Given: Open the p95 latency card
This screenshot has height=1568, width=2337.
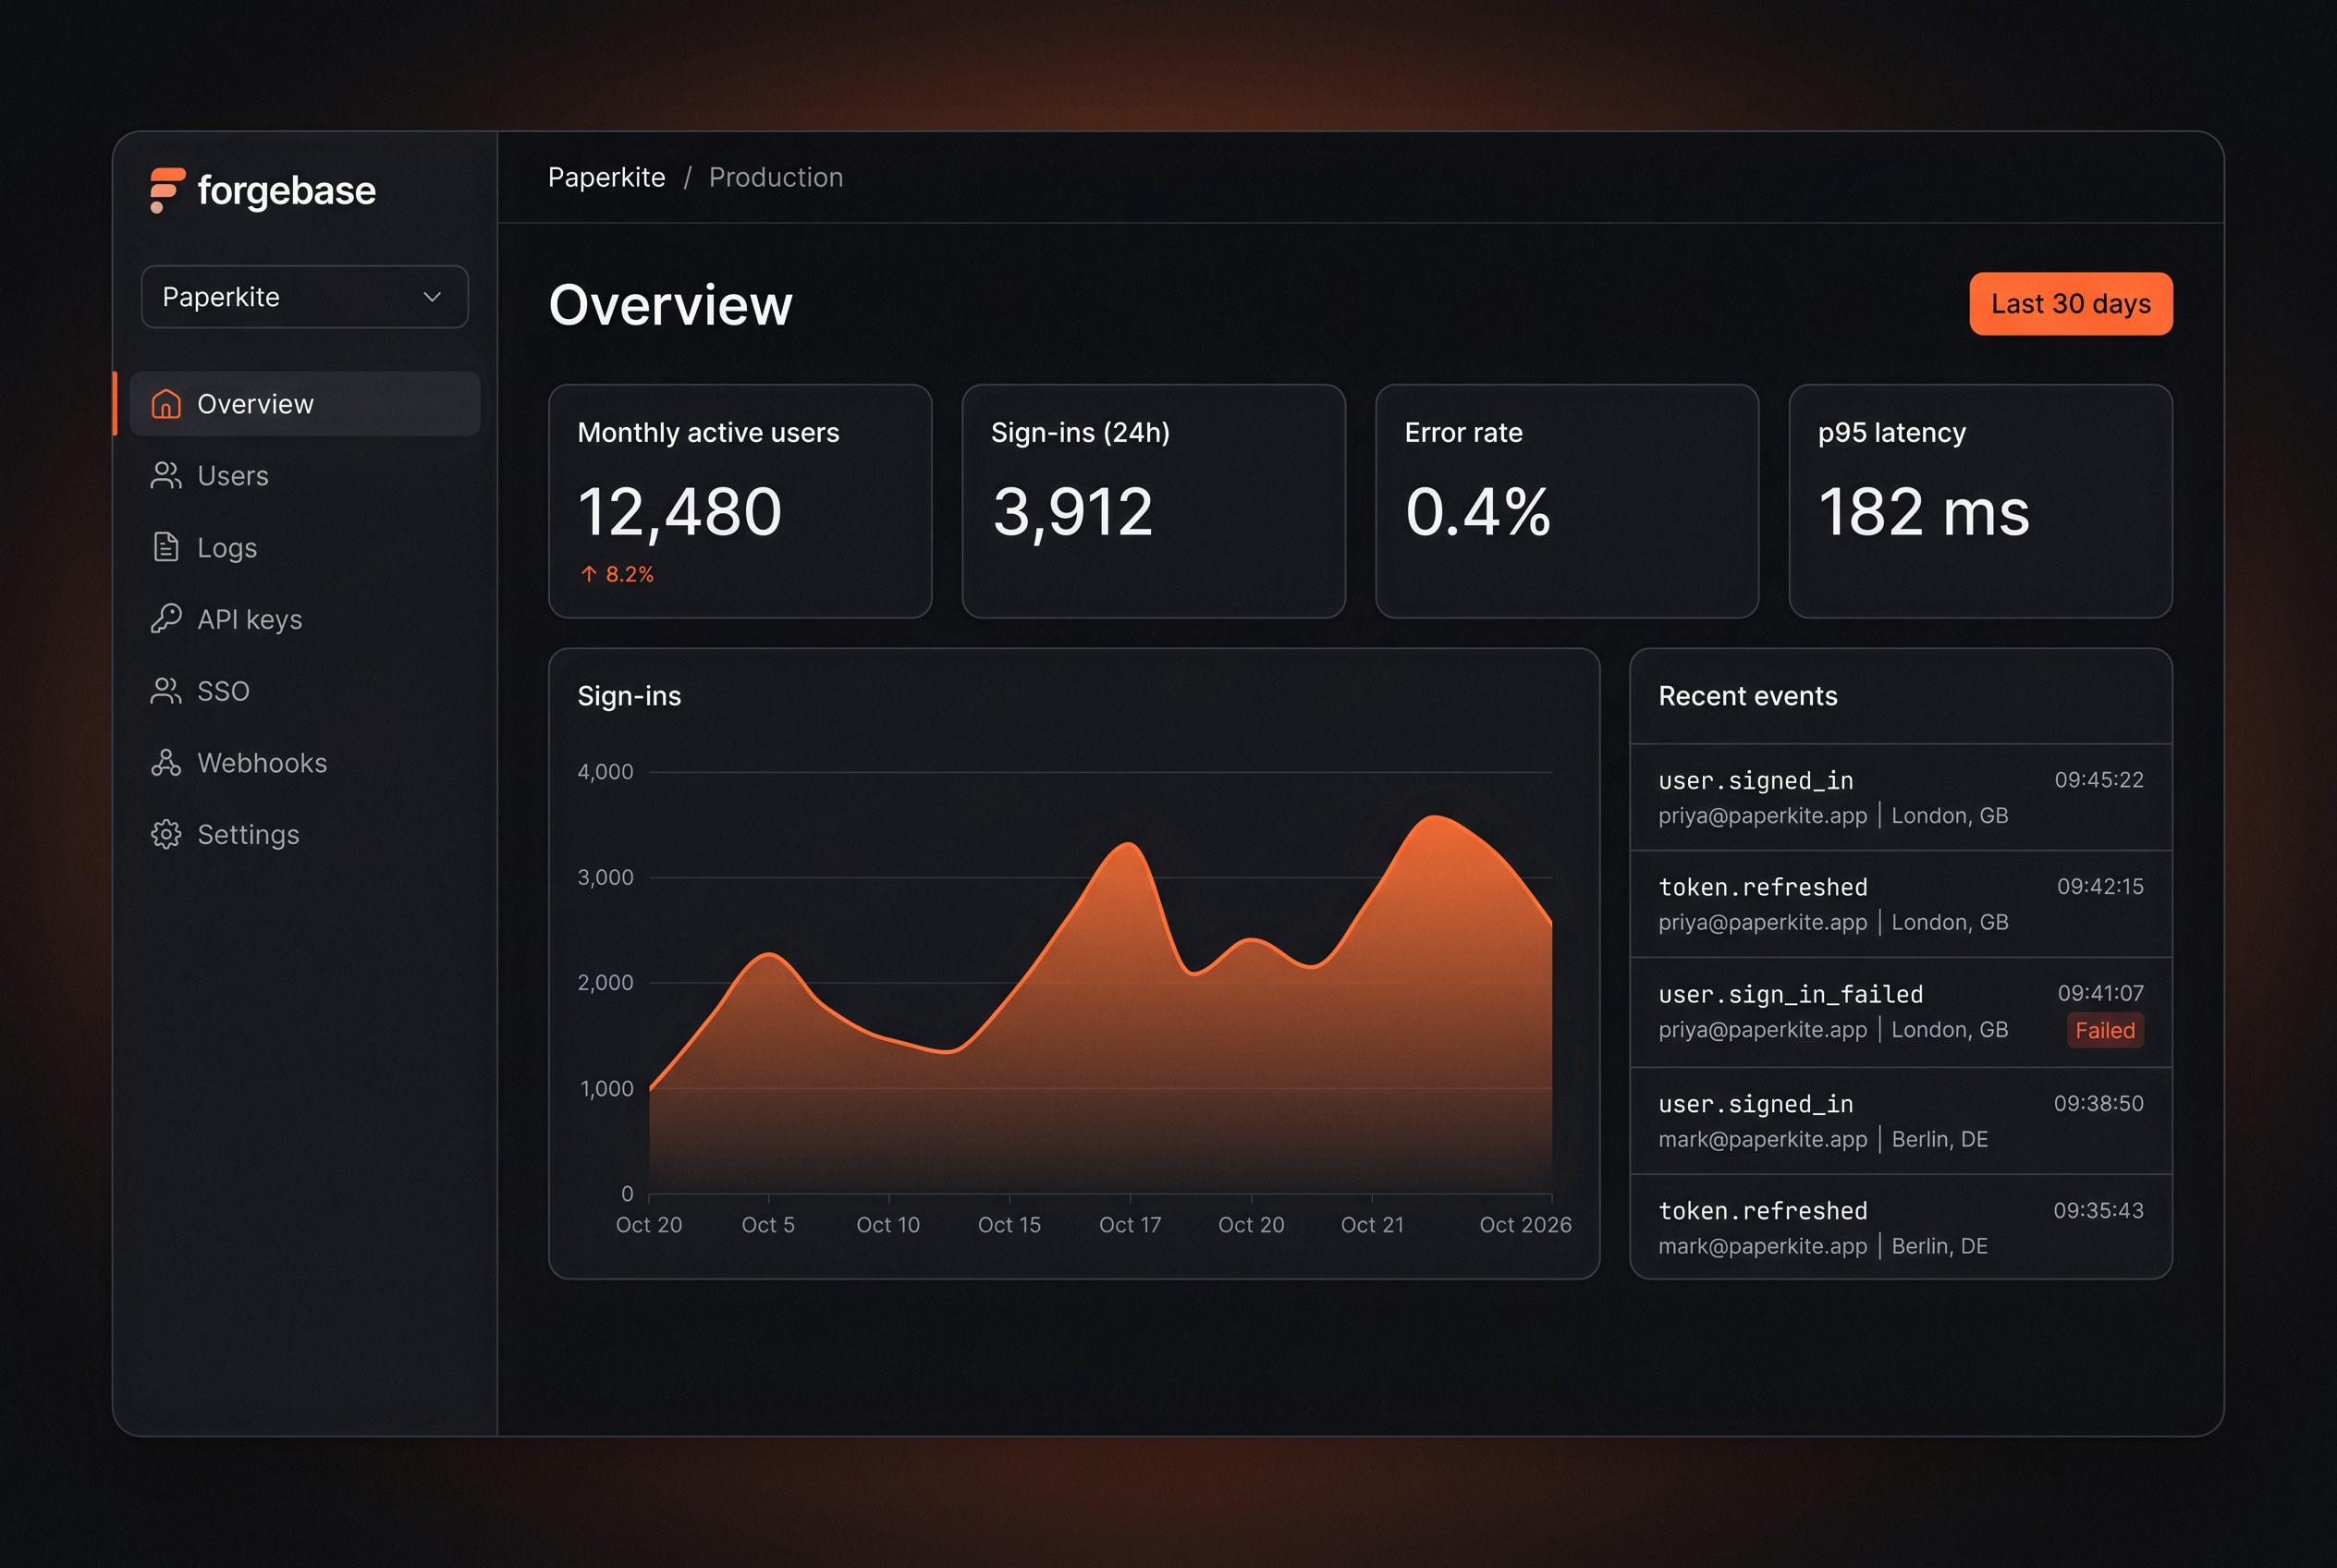Looking at the screenshot, I should [1980, 501].
